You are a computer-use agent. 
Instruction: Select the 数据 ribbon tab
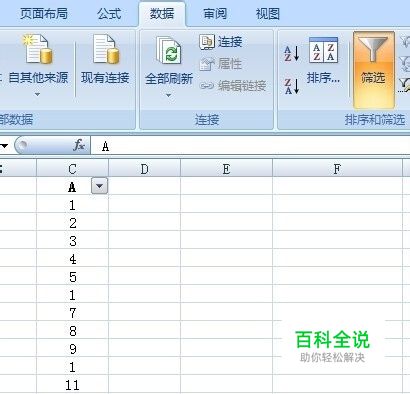pos(162,14)
